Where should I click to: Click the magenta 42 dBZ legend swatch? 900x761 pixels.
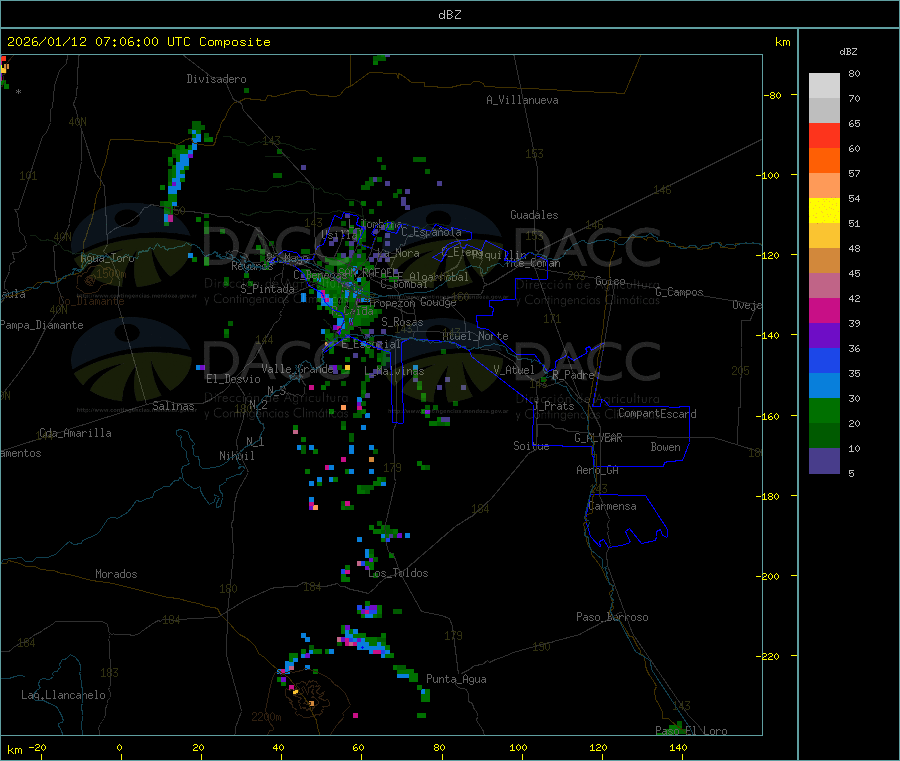[x=824, y=310]
